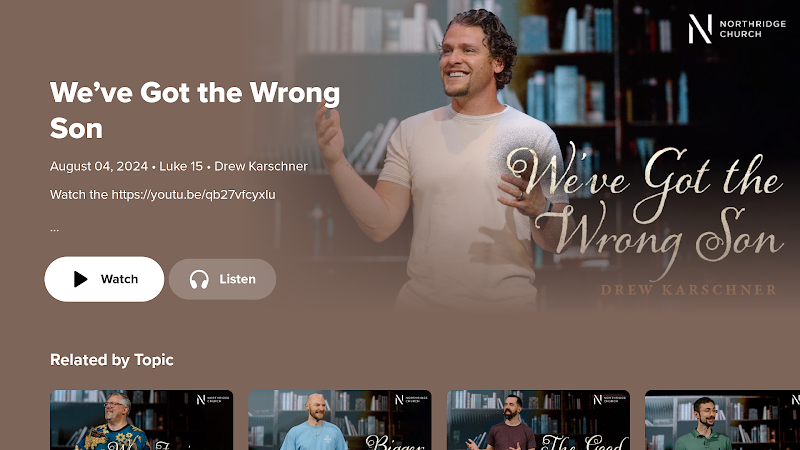
Task: Click the Northridge Church text in the header
Action: (x=753, y=29)
